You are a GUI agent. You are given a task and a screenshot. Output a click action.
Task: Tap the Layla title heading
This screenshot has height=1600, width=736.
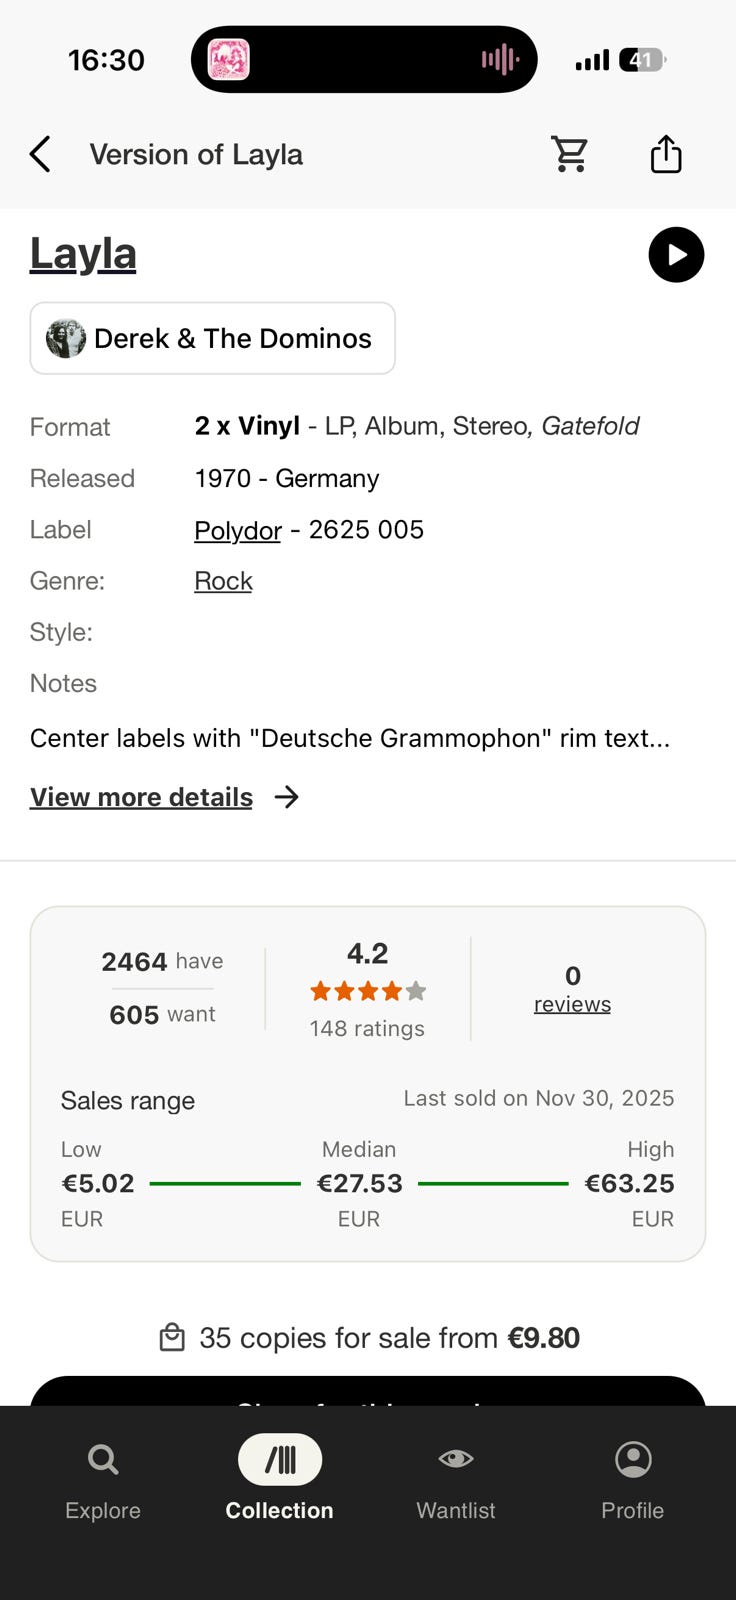pyautogui.click(x=83, y=253)
